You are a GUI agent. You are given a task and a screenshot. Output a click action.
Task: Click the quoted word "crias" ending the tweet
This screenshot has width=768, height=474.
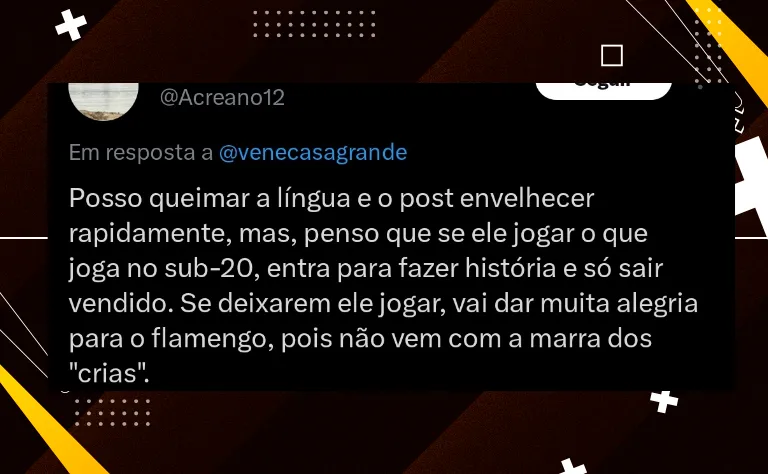[x=109, y=374]
